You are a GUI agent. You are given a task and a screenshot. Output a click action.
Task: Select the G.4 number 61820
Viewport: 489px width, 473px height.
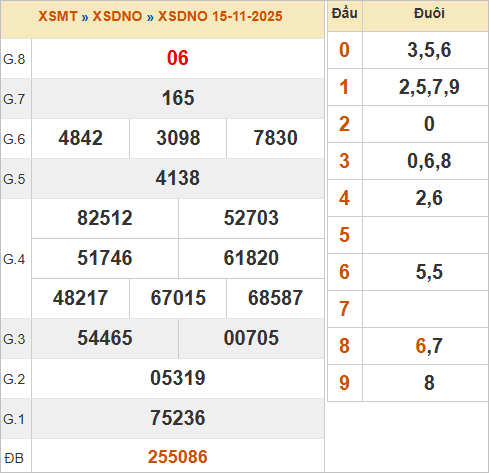pyautogui.click(x=251, y=258)
